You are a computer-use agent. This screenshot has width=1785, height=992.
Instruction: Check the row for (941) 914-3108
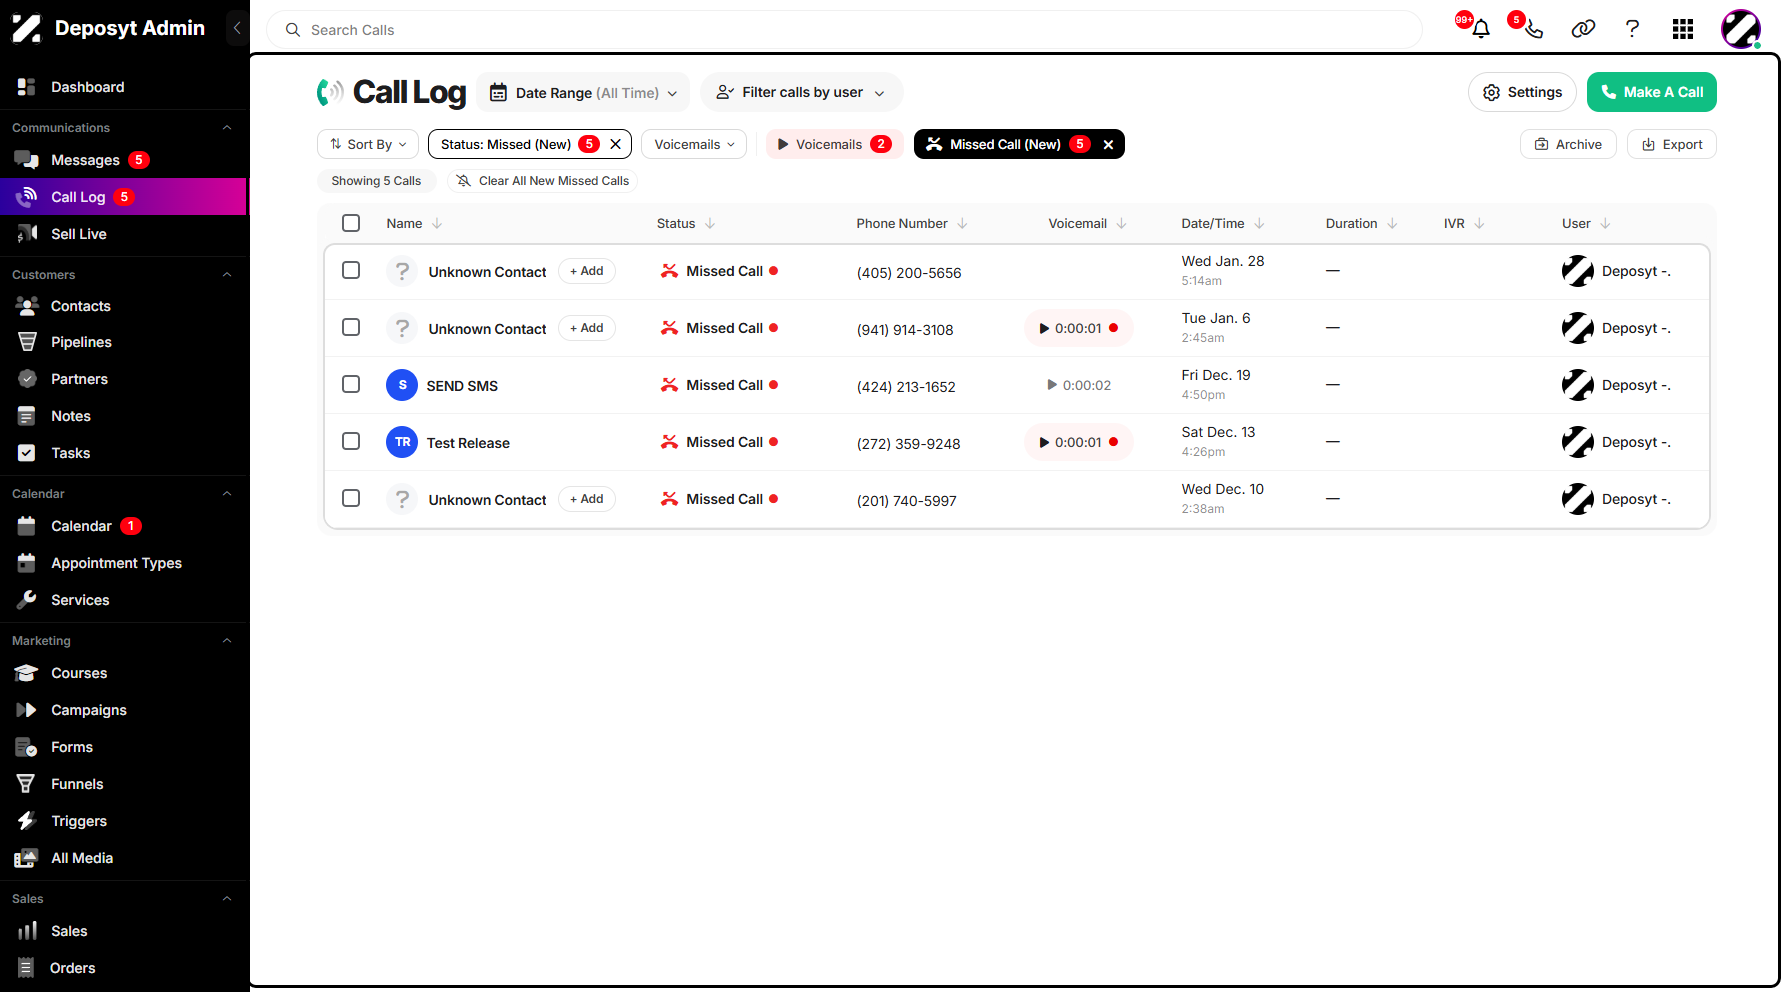(x=351, y=327)
